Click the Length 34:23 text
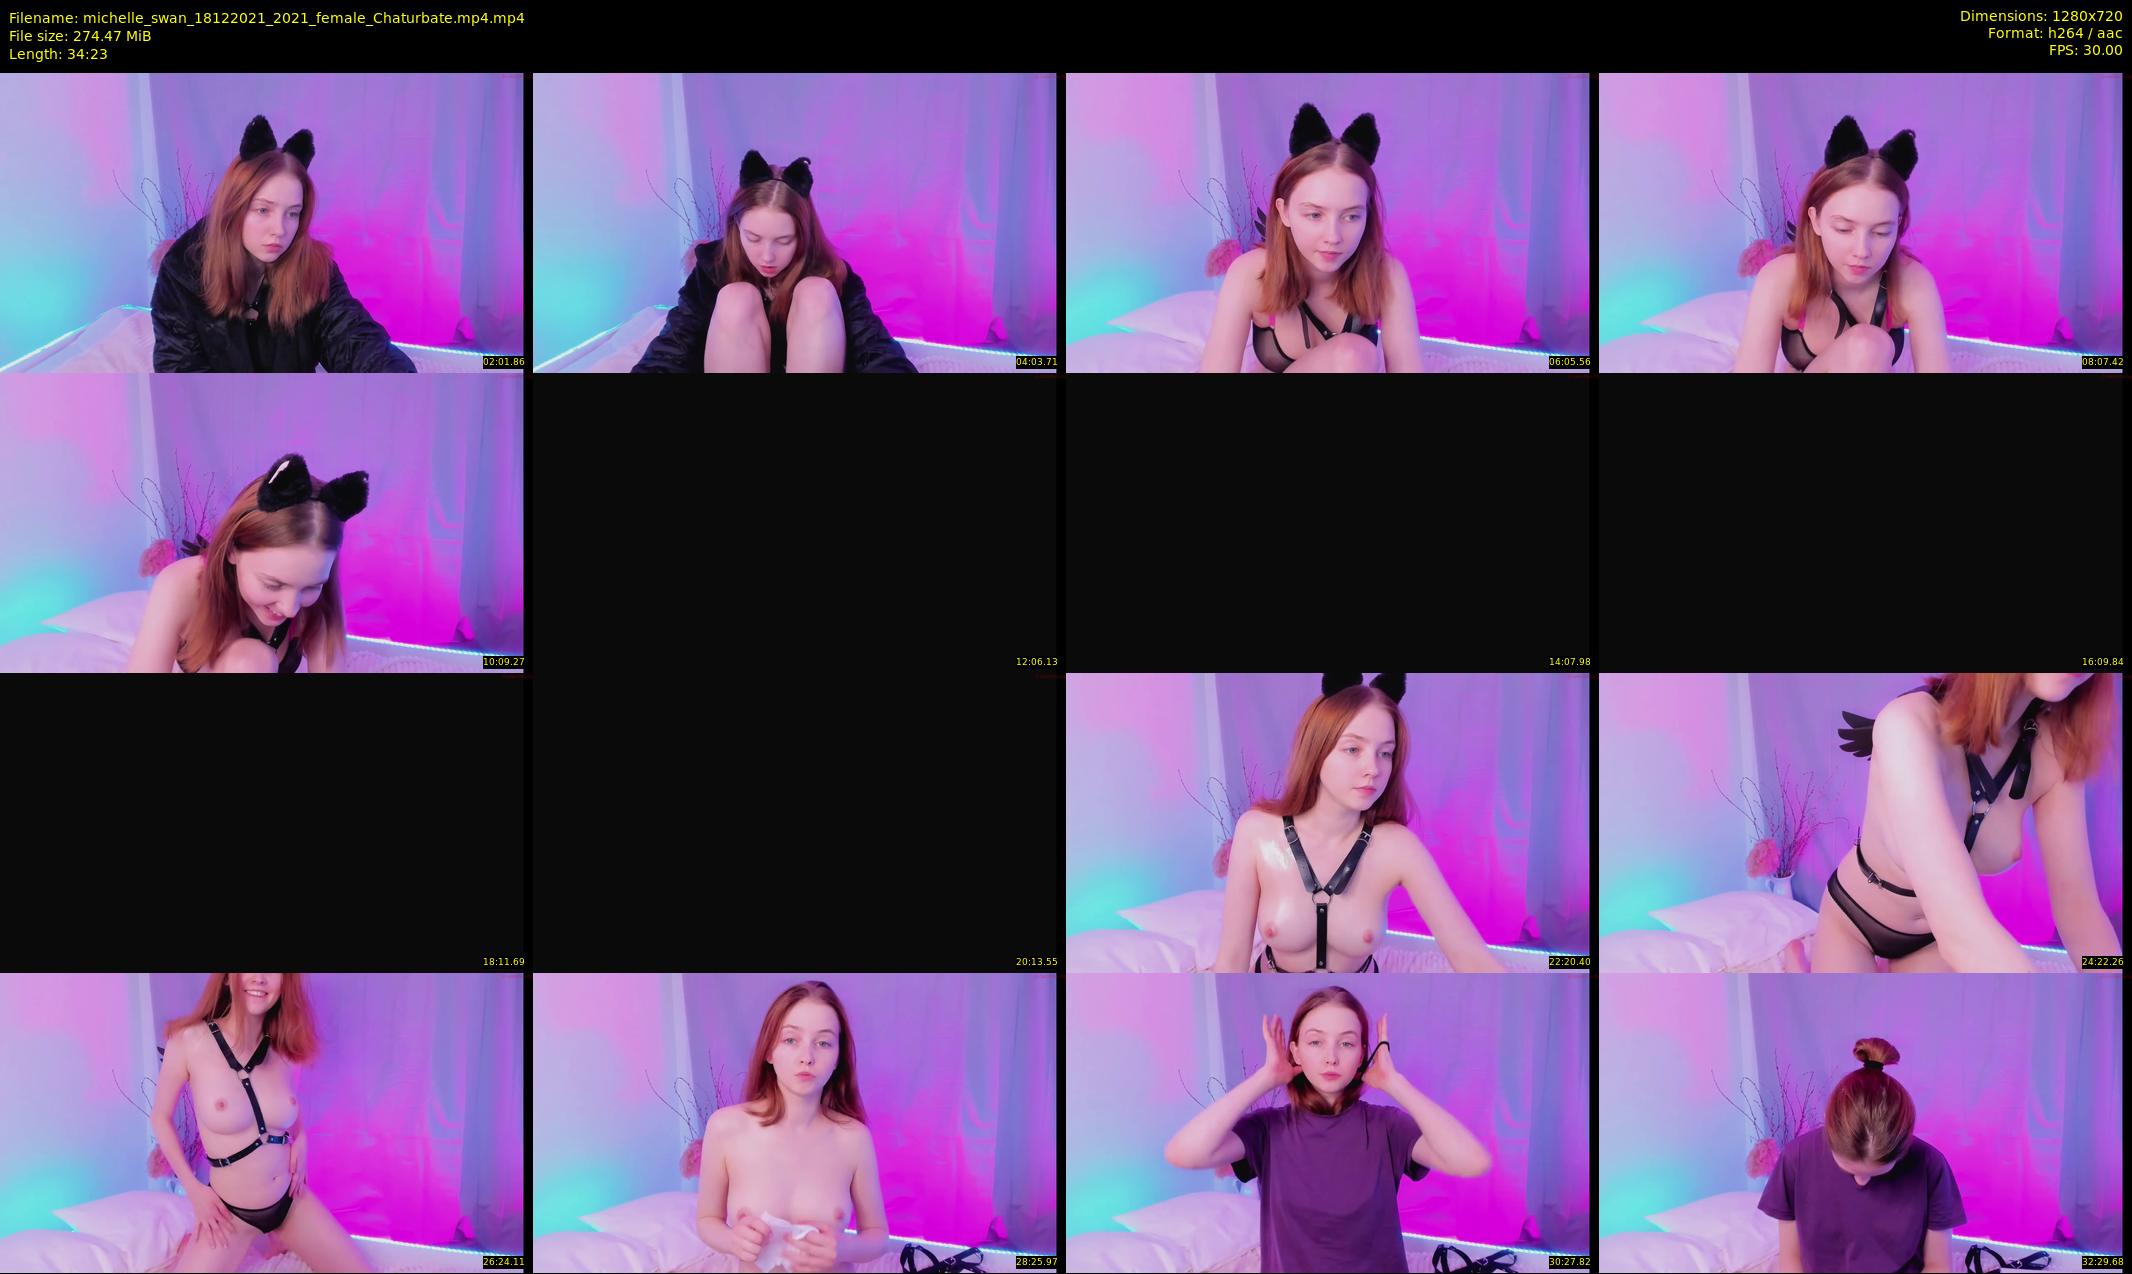The height and width of the screenshot is (1274, 2132). [58, 54]
